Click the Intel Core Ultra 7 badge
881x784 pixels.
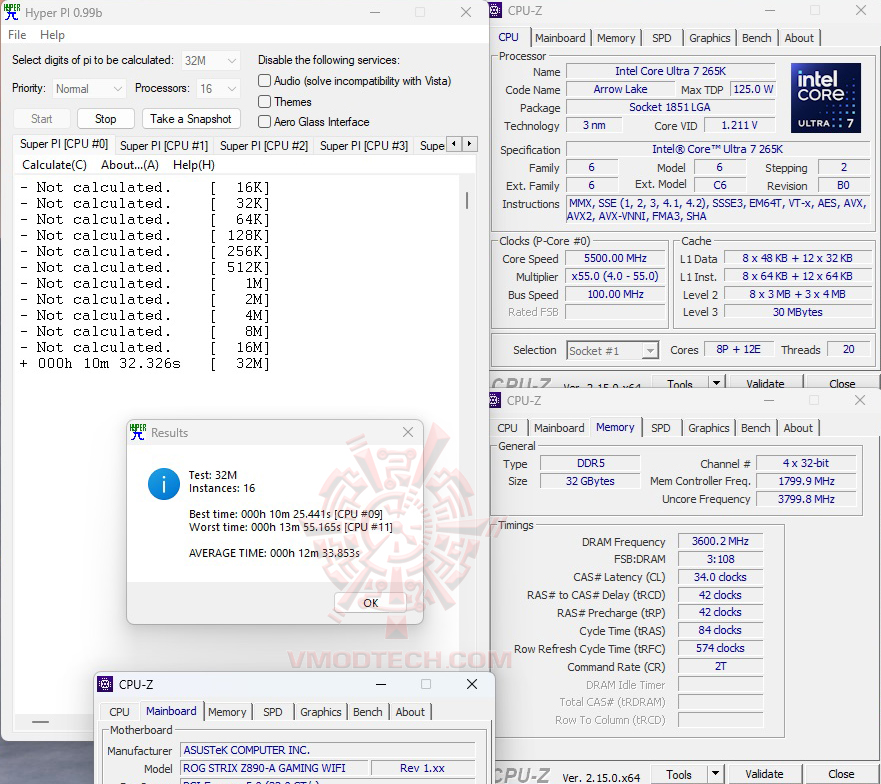pyautogui.click(x=828, y=97)
